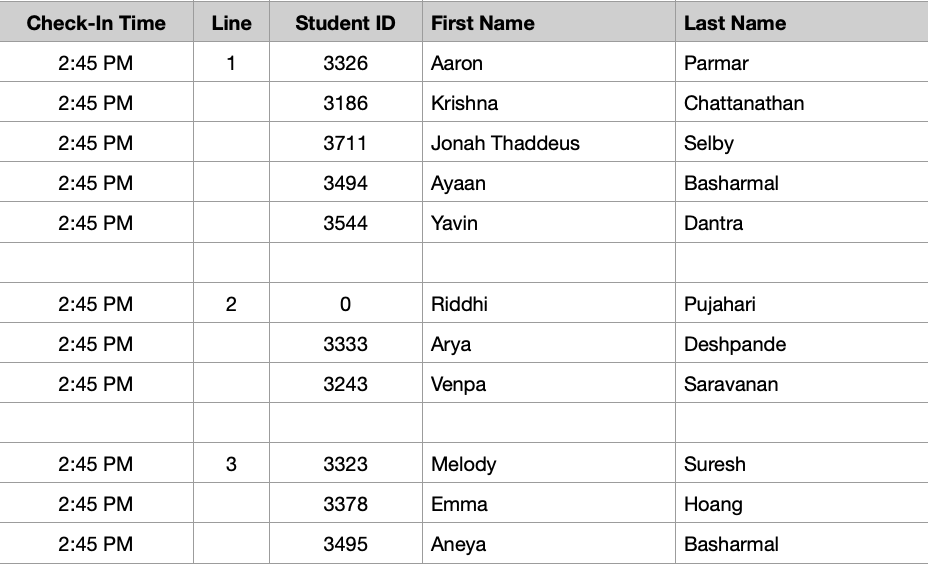The width and height of the screenshot is (928, 568).
Task: Select the Last Name column header
Action: (x=802, y=22)
